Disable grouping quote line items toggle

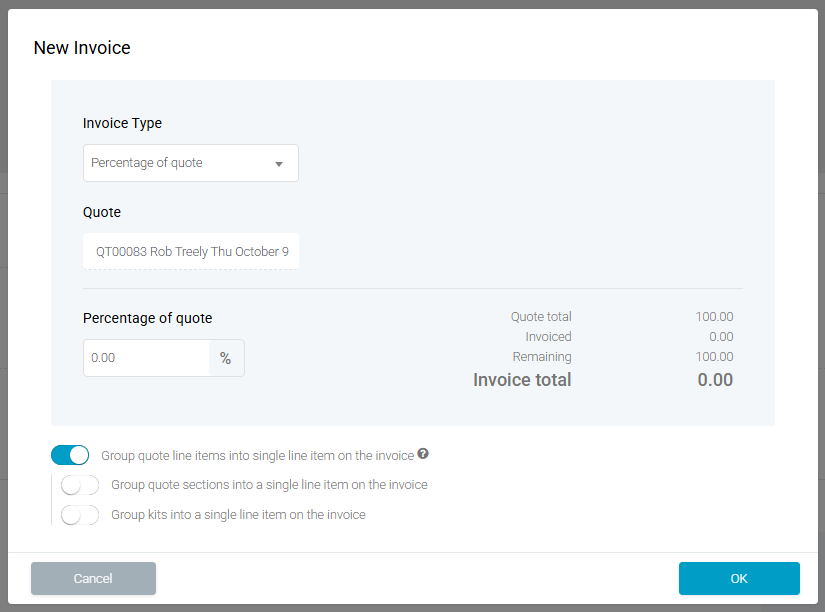[x=70, y=456]
